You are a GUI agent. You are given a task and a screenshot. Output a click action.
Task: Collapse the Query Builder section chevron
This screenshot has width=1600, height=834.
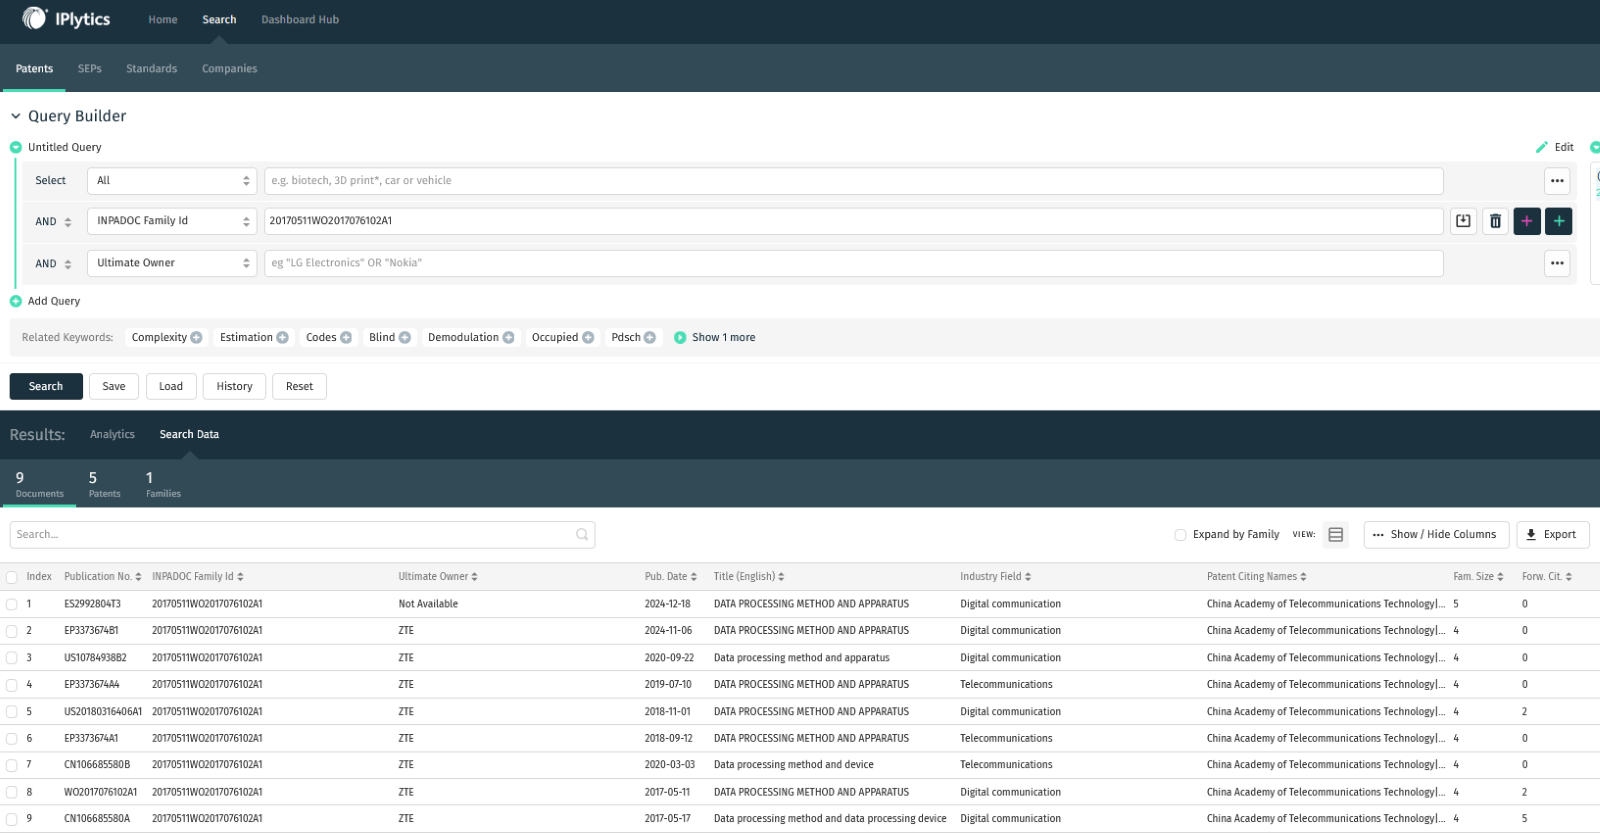tap(16, 116)
